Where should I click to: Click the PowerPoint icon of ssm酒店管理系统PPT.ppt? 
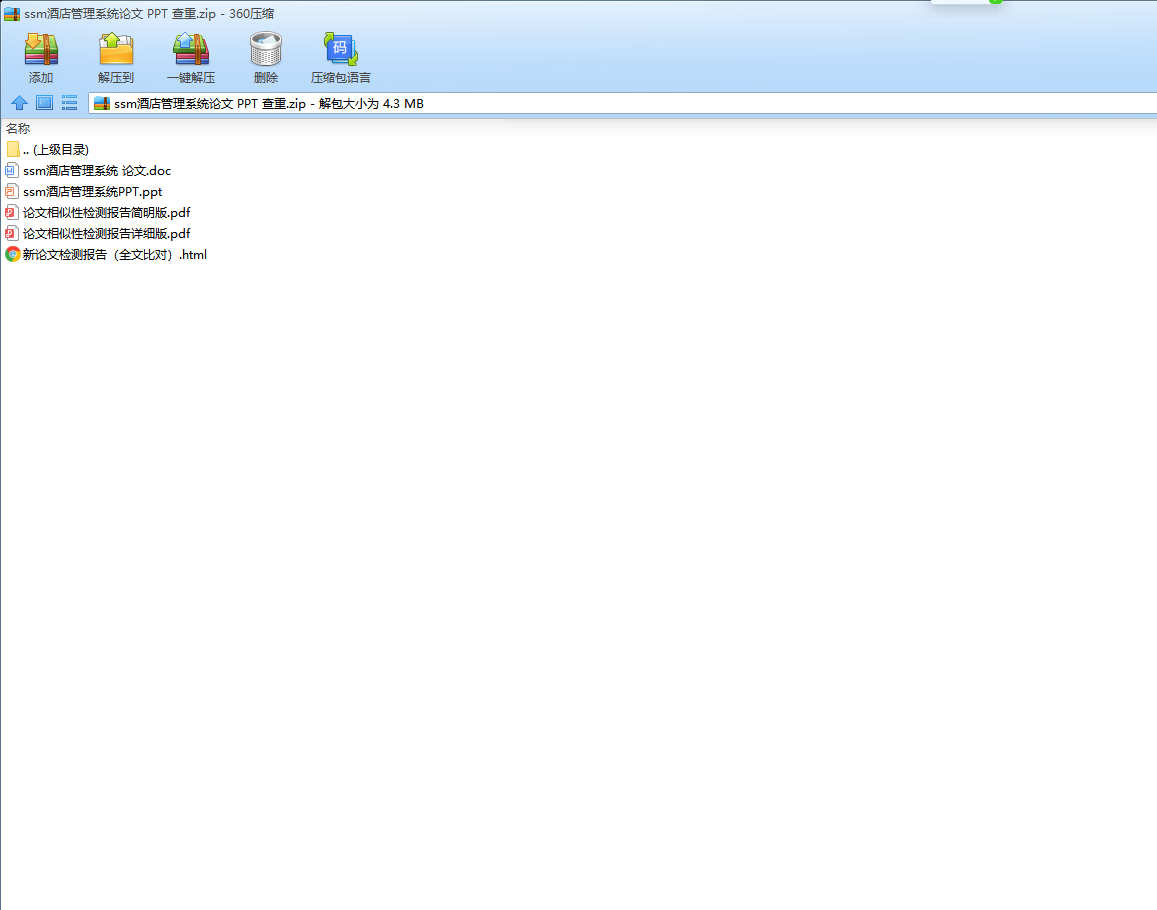(12, 191)
